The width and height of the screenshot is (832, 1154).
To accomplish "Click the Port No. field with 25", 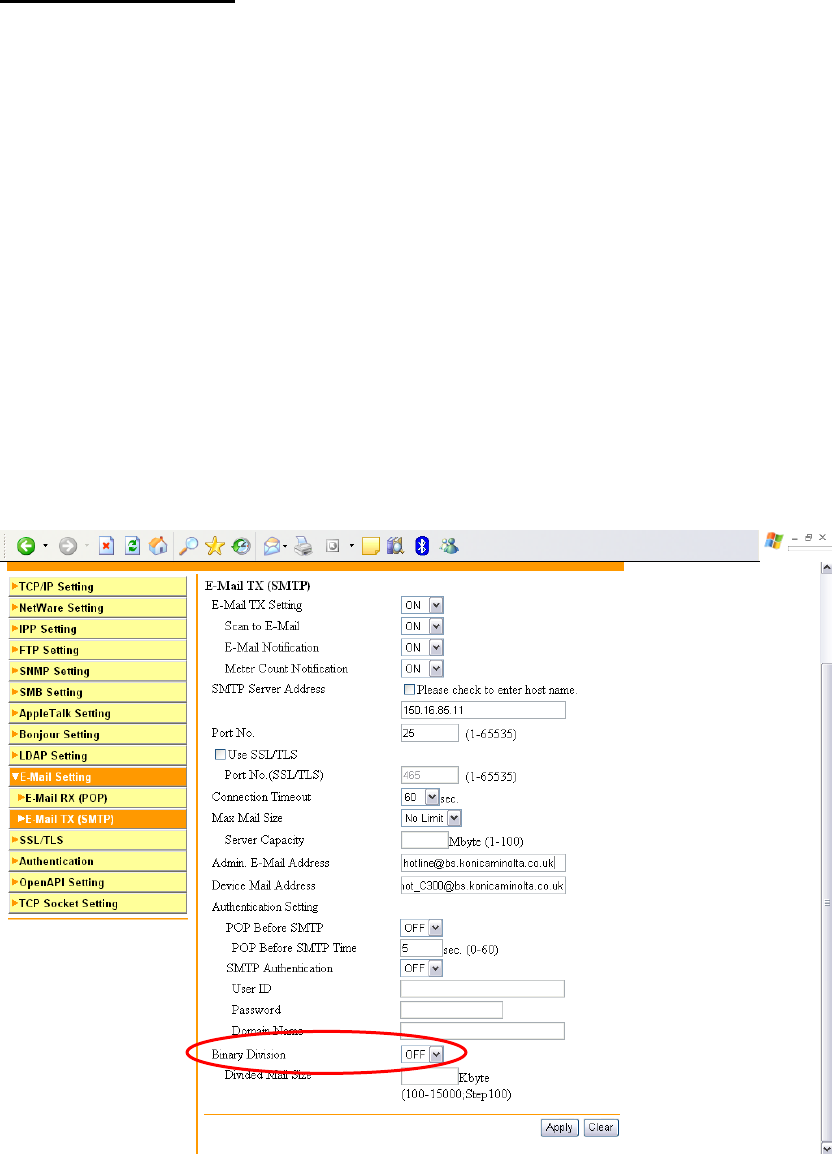I will tap(430, 733).
